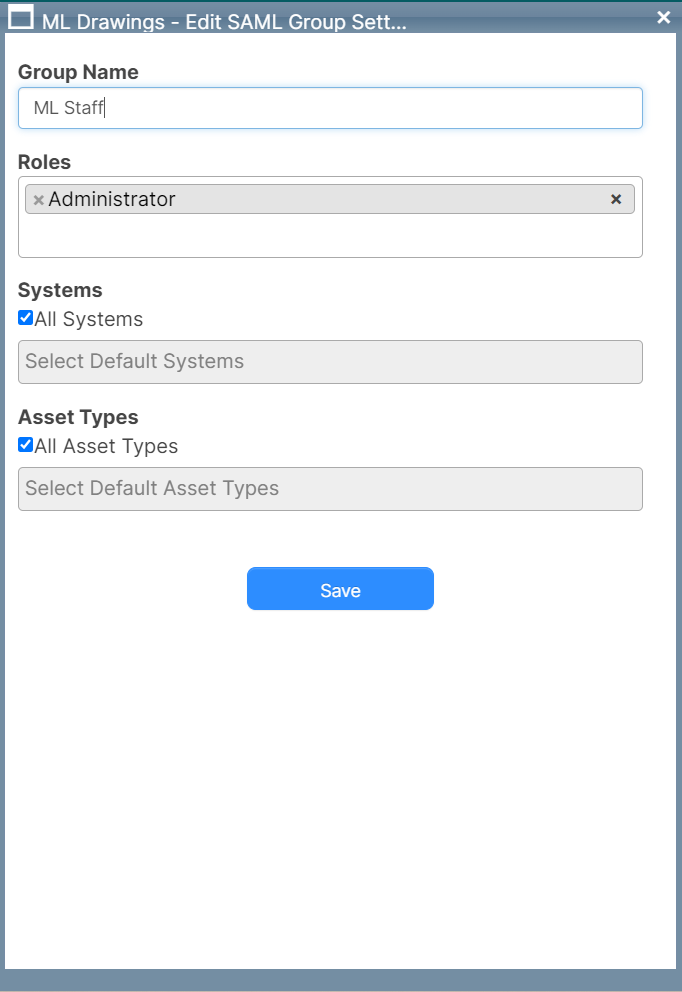
Task: Click the All Asset Types label text
Action: (x=106, y=447)
